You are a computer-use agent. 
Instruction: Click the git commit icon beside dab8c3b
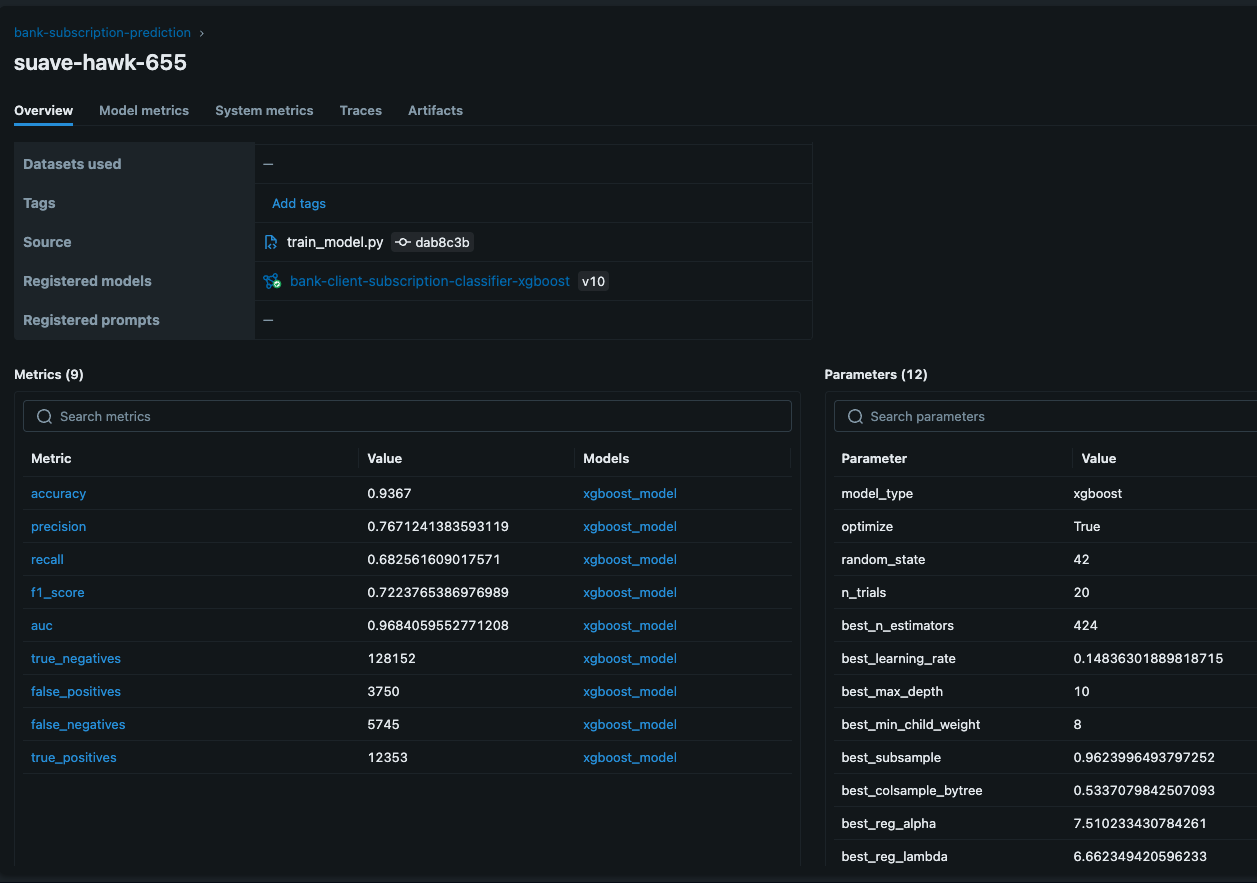click(x=403, y=242)
